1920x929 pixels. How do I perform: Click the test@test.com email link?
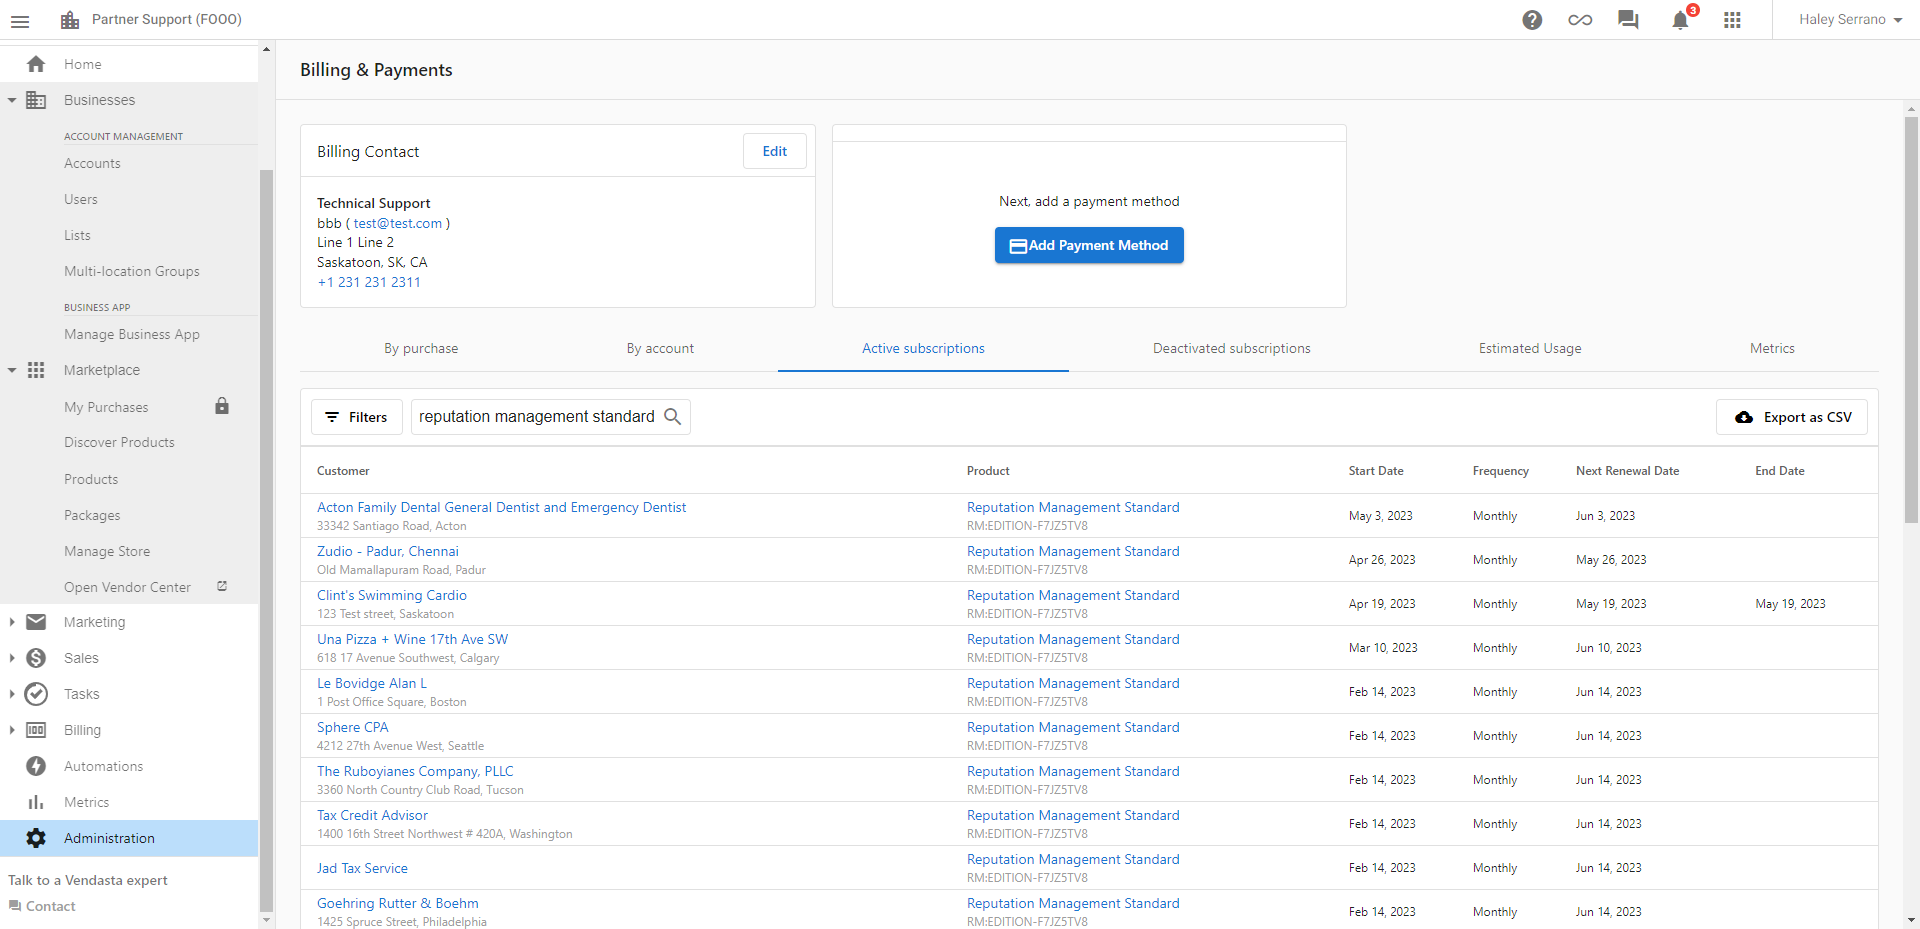point(397,223)
